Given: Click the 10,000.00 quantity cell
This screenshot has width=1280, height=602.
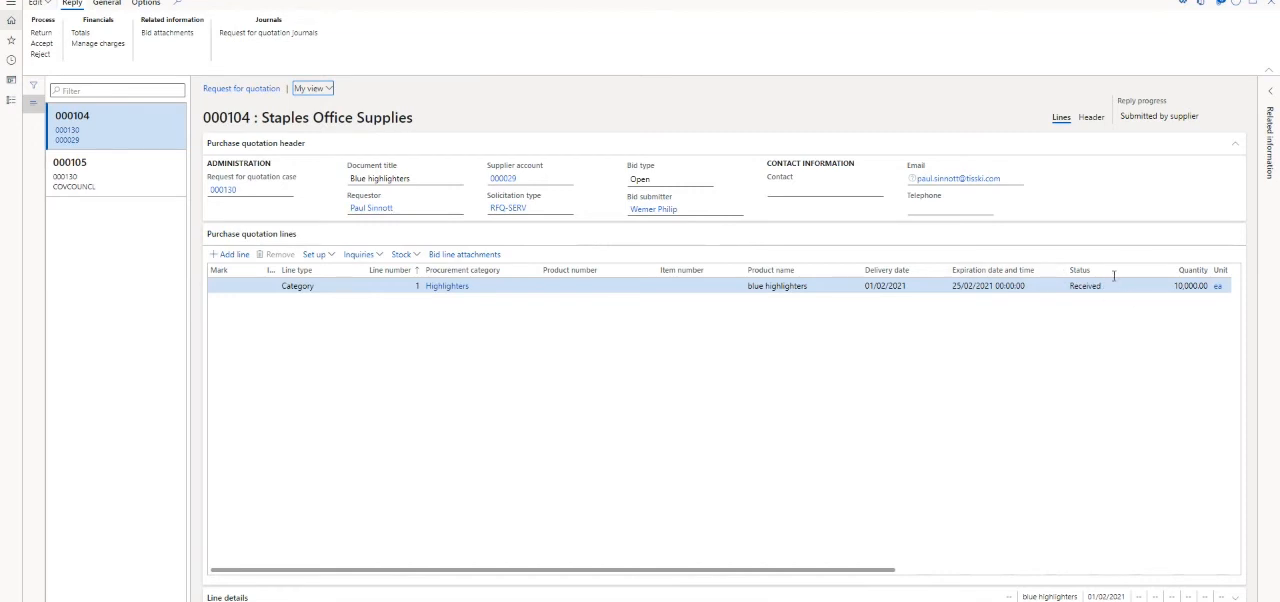Looking at the screenshot, I should (1190, 286).
